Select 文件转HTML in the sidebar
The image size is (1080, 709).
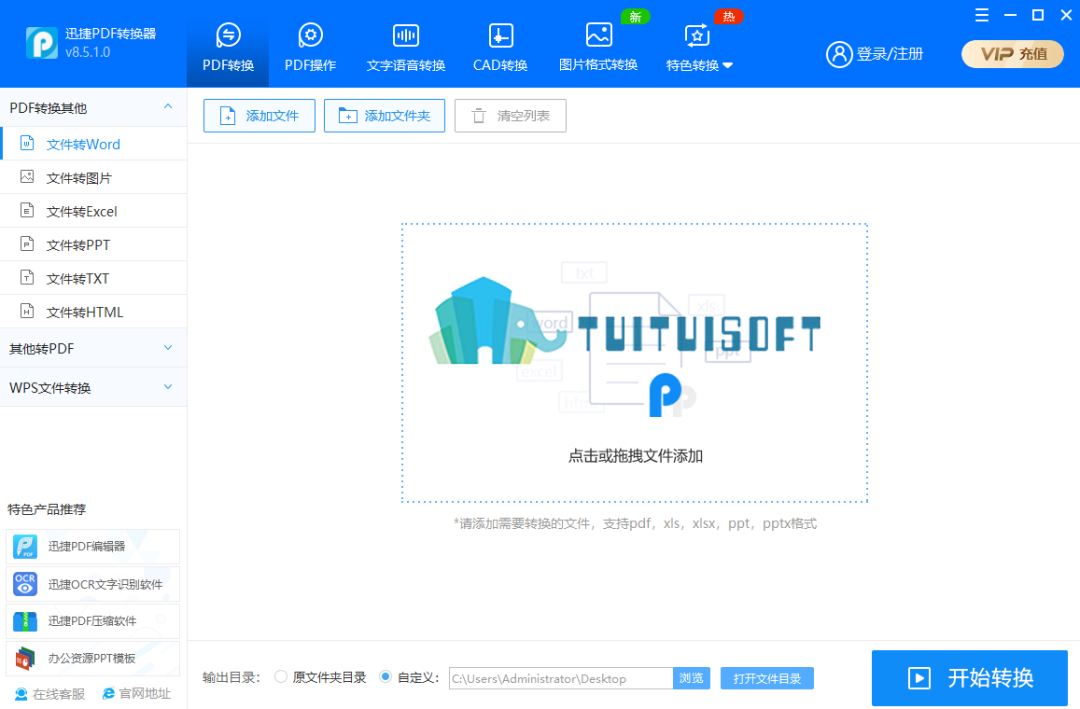point(94,312)
